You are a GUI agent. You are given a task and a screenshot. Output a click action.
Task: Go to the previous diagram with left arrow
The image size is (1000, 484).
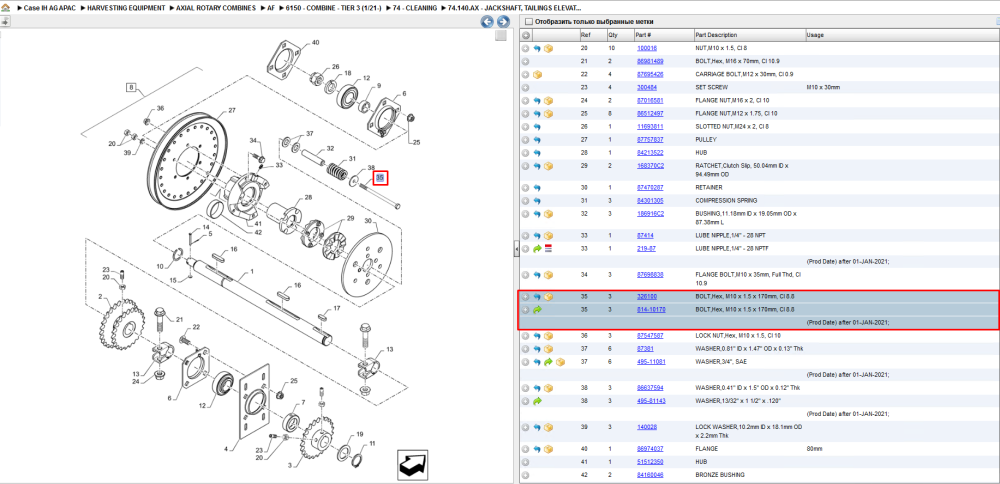(487, 22)
